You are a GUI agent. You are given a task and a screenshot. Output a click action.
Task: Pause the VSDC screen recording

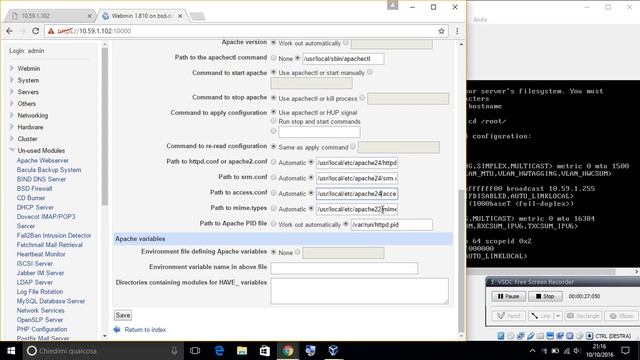pyautogui.click(x=509, y=296)
